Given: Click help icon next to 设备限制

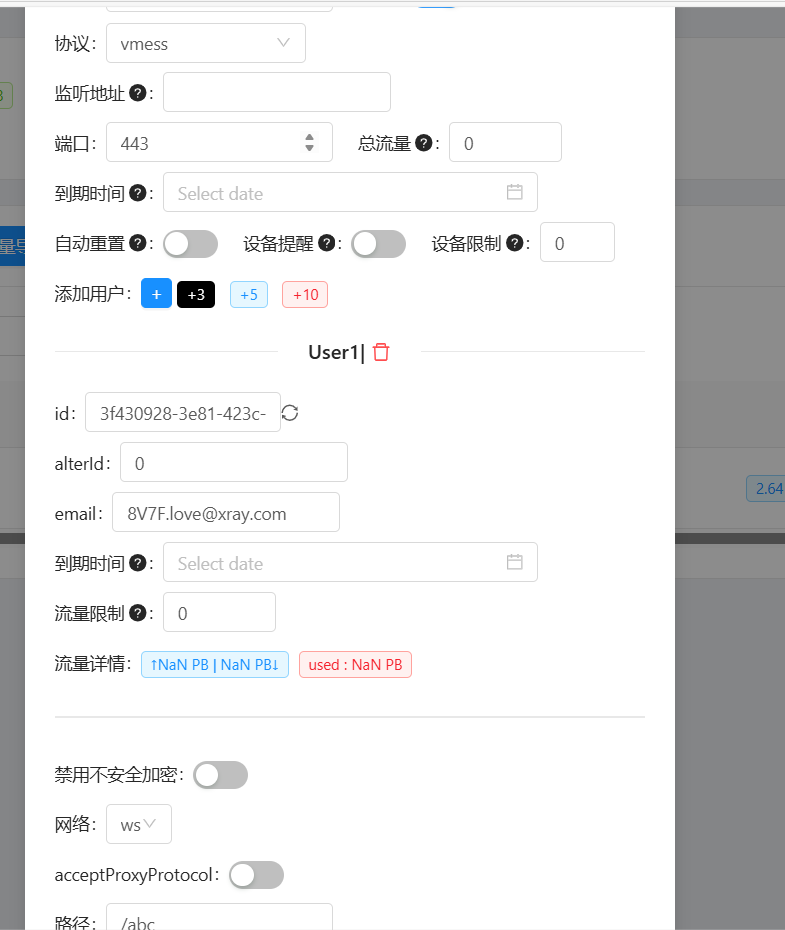Looking at the screenshot, I should [515, 243].
